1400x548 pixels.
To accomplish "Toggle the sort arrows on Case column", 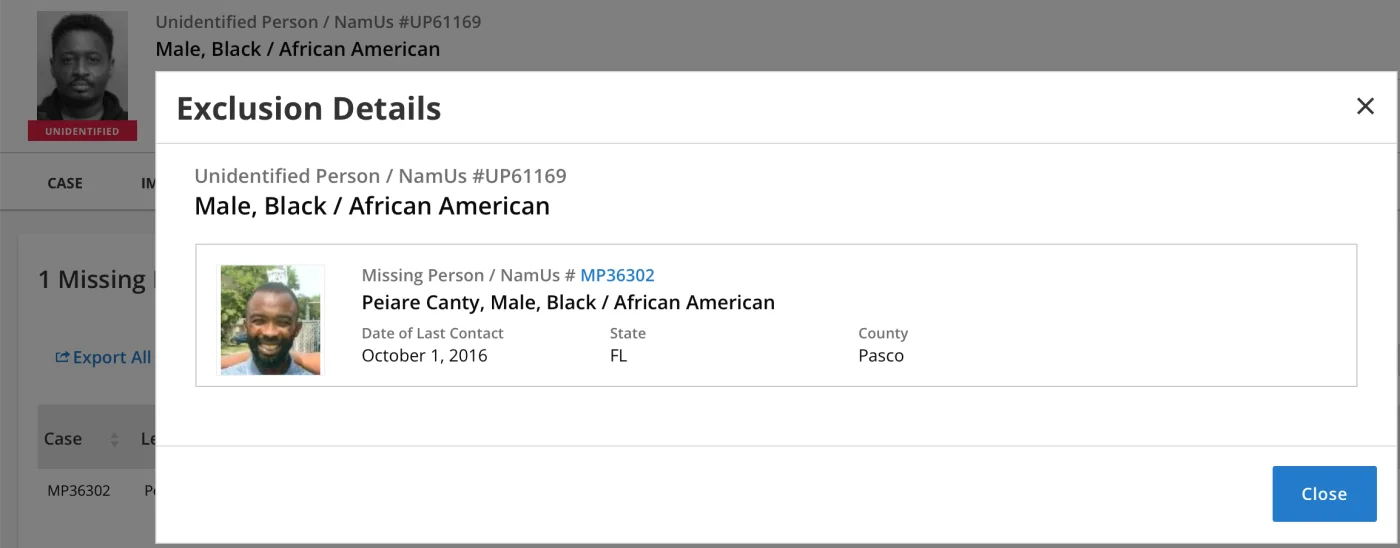I will coord(114,439).
